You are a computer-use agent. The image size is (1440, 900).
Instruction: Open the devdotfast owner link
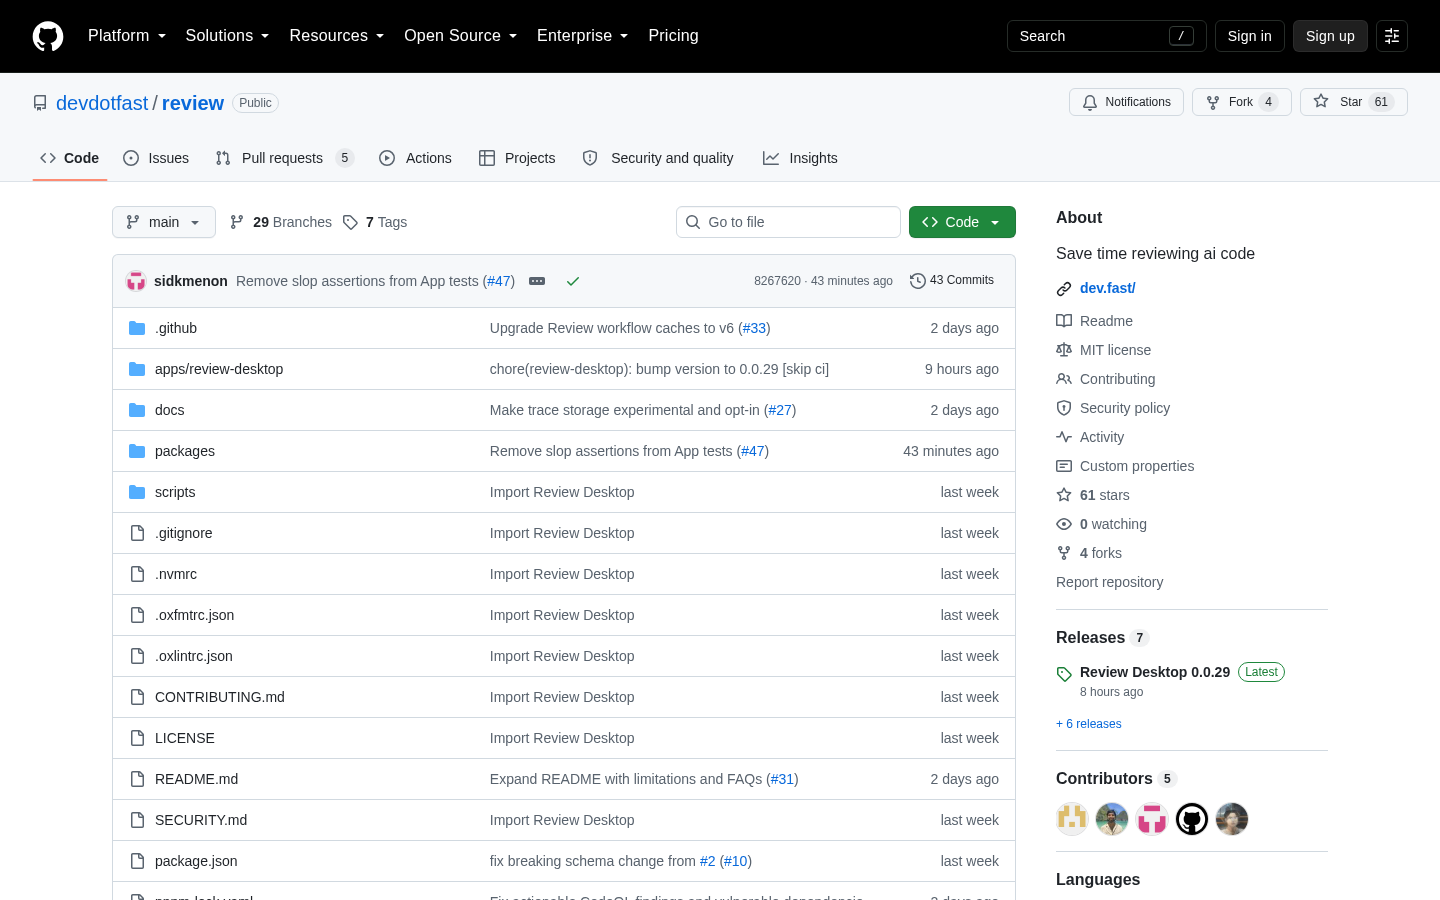(x=102, y=103)
